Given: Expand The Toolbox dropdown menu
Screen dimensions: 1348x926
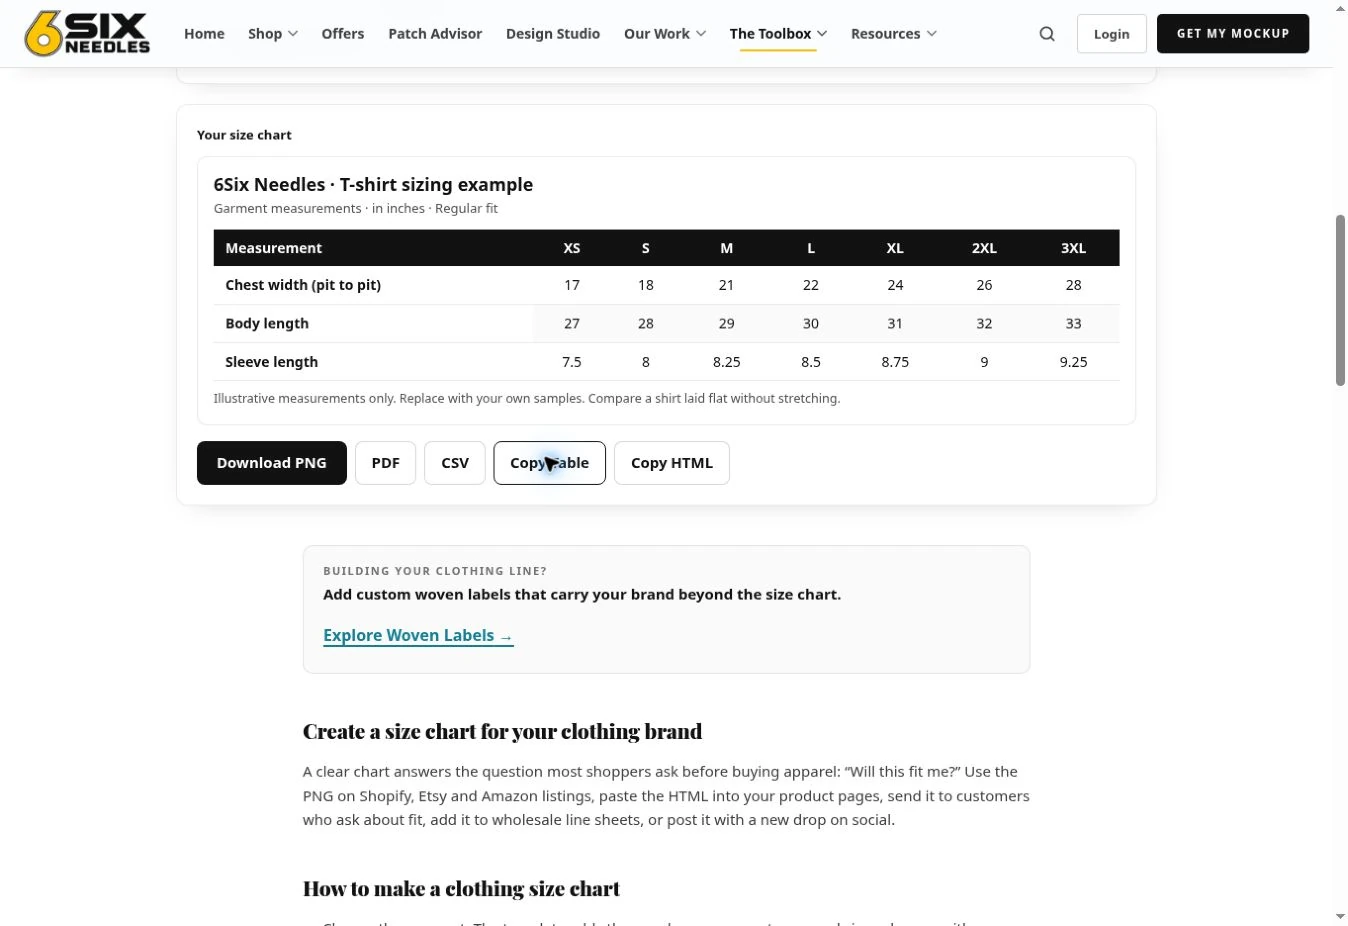Looking at the screenshot, I should point(778,34).
